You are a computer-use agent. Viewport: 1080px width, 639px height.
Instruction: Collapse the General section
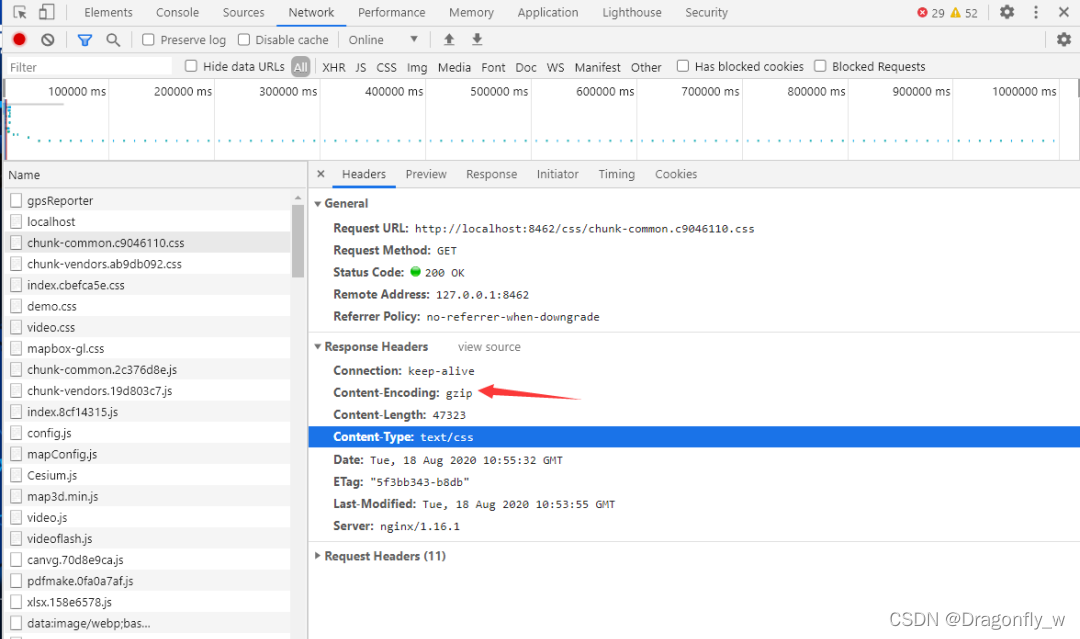coord(318,204)
